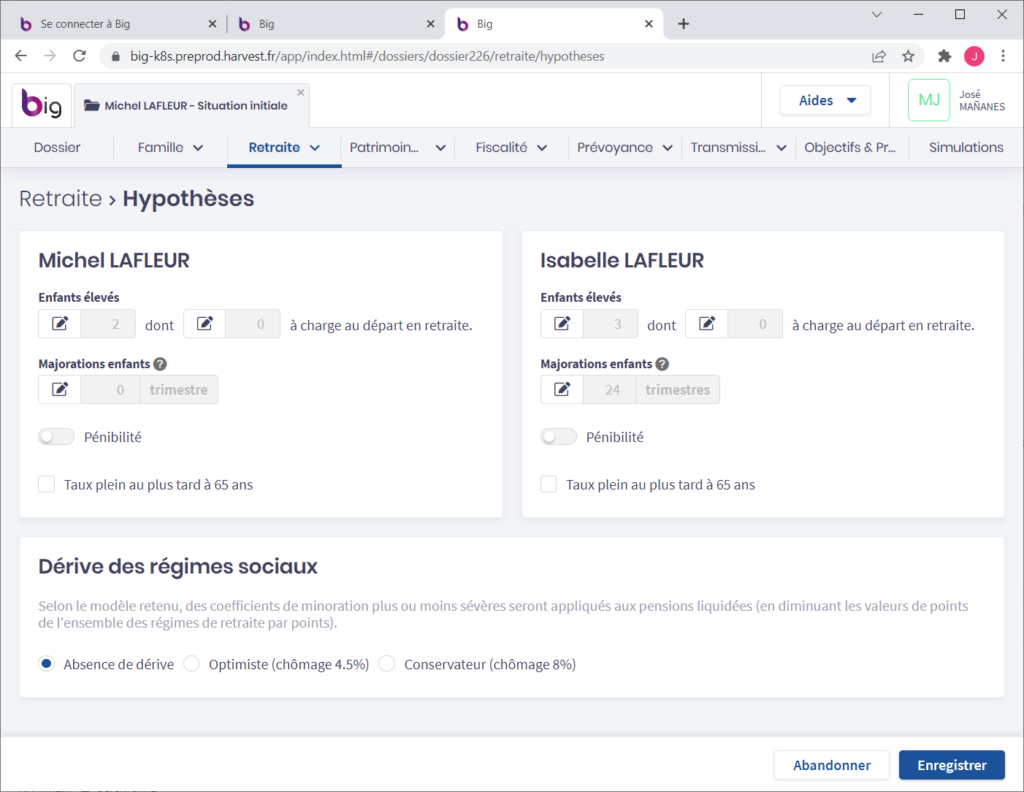
Task: Show help for Michel's Majorations enfants
Action: [x=160, y=364]
